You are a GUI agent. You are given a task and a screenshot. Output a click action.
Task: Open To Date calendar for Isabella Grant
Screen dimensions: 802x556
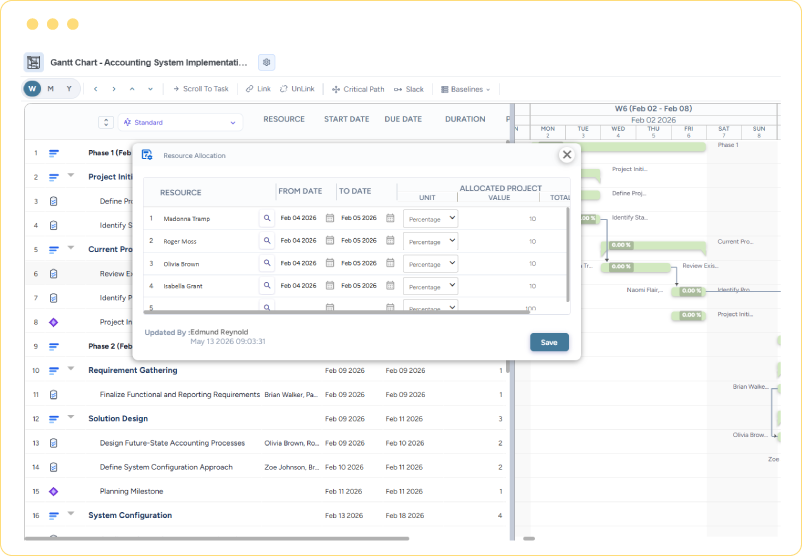tap(390, 285)
